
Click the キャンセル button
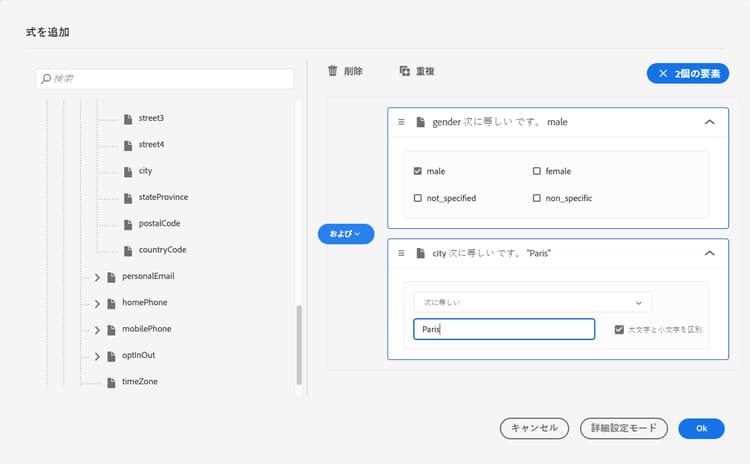(534, 428)
